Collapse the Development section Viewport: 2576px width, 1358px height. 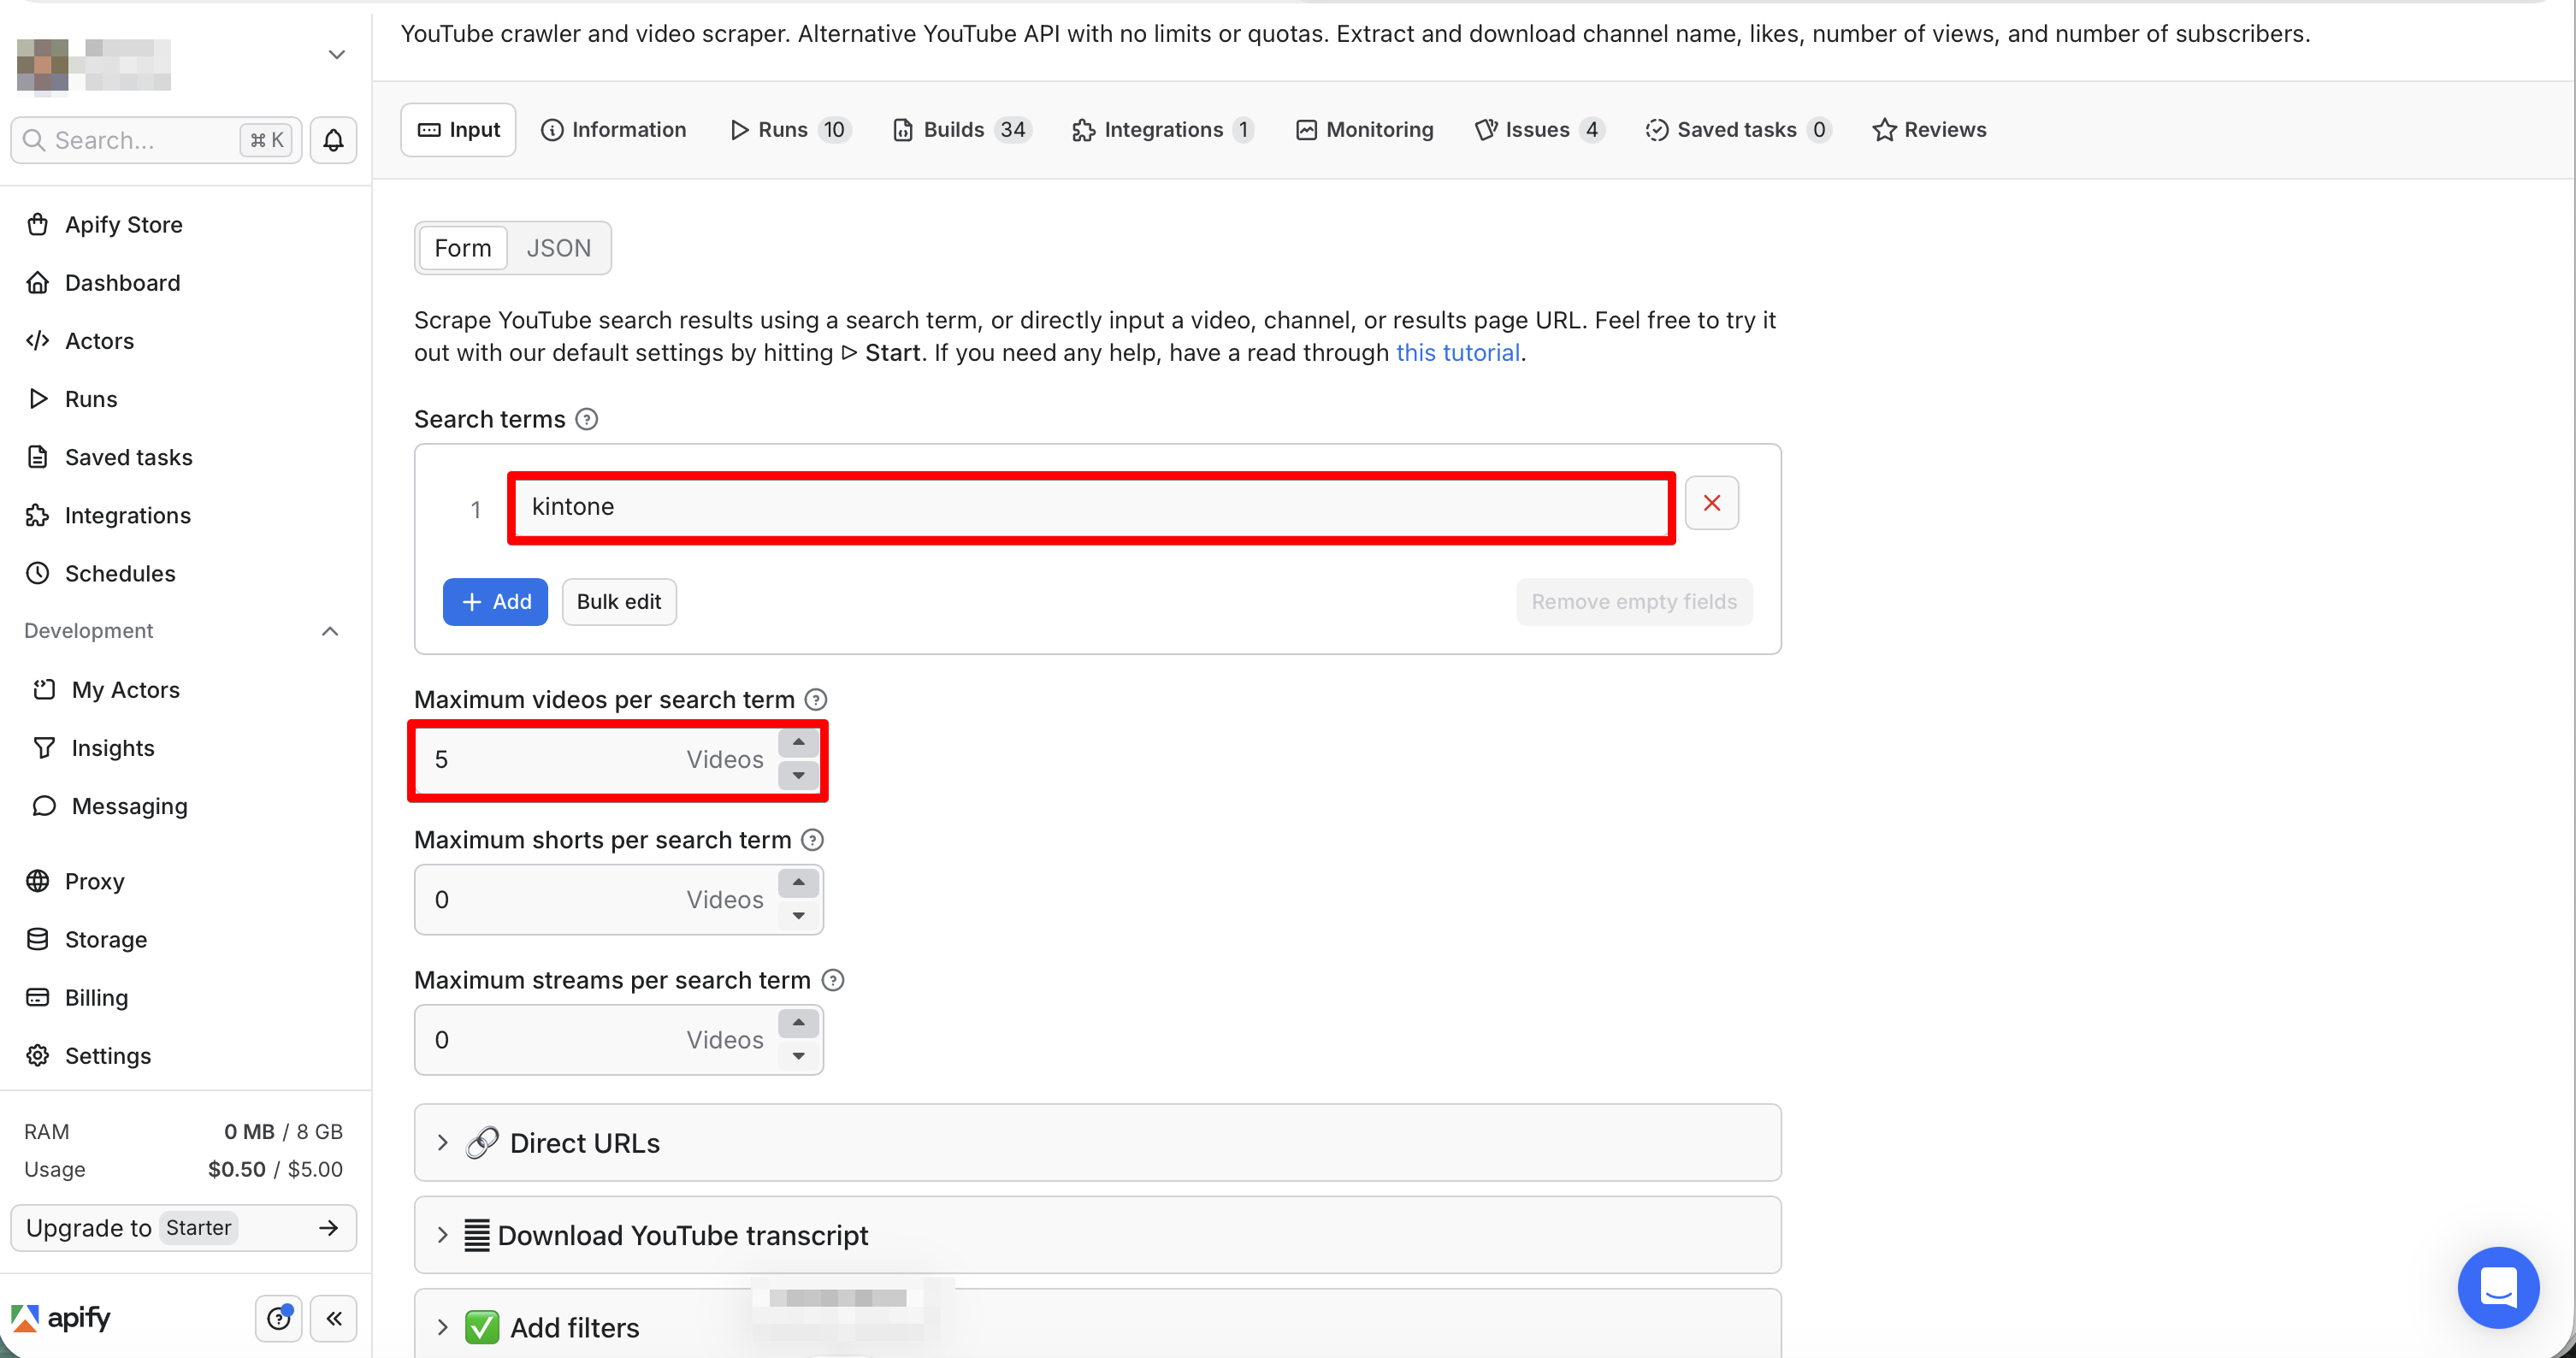pyautogui.click(x=330, y=631)
